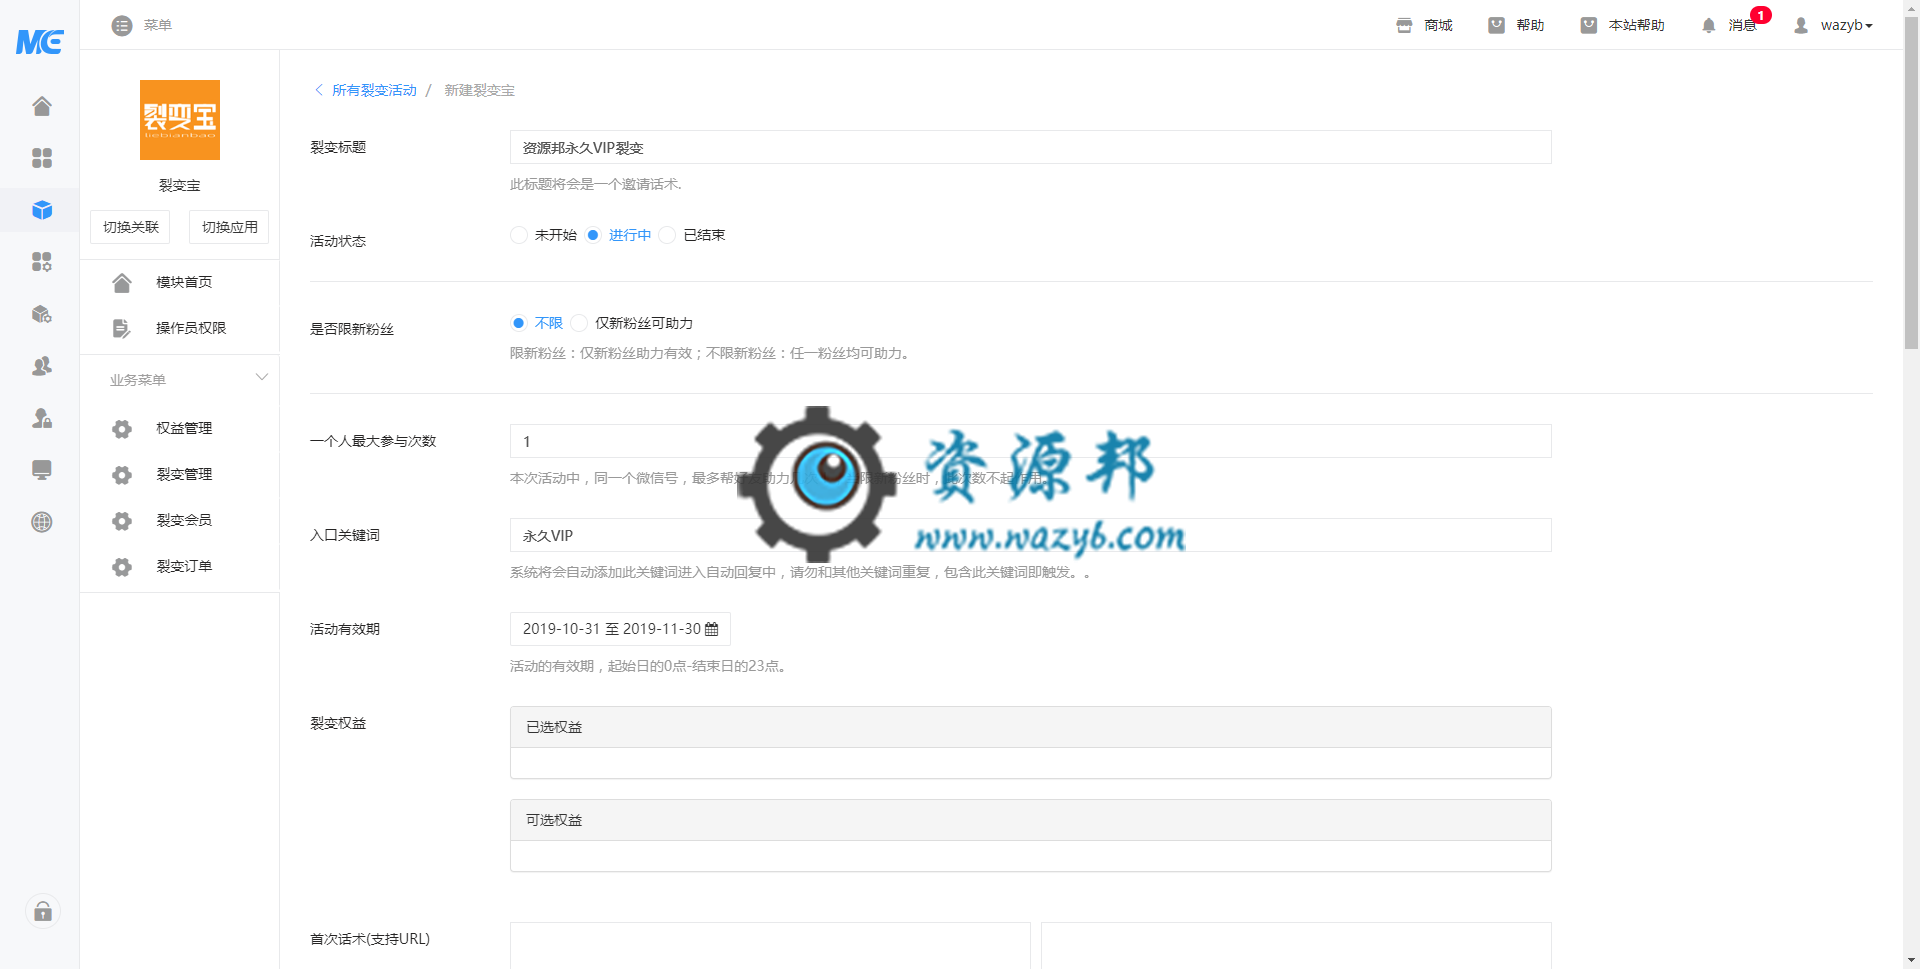Click the 已选权益 panel header

1031,727
